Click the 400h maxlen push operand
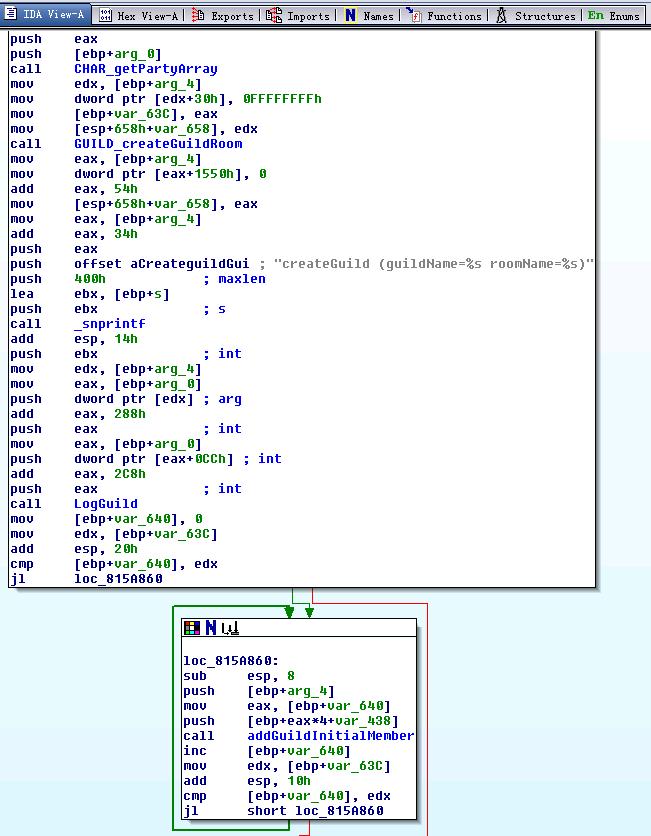651x836 pixels. click(90, 279)
